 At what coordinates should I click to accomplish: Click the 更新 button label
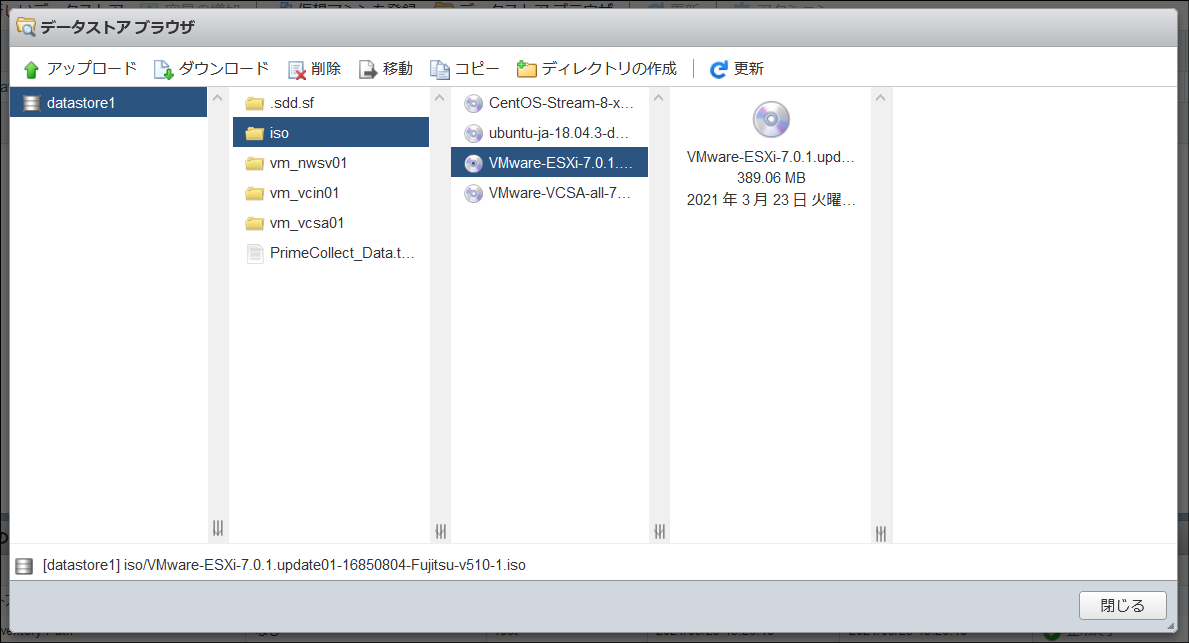coord(748,68)
